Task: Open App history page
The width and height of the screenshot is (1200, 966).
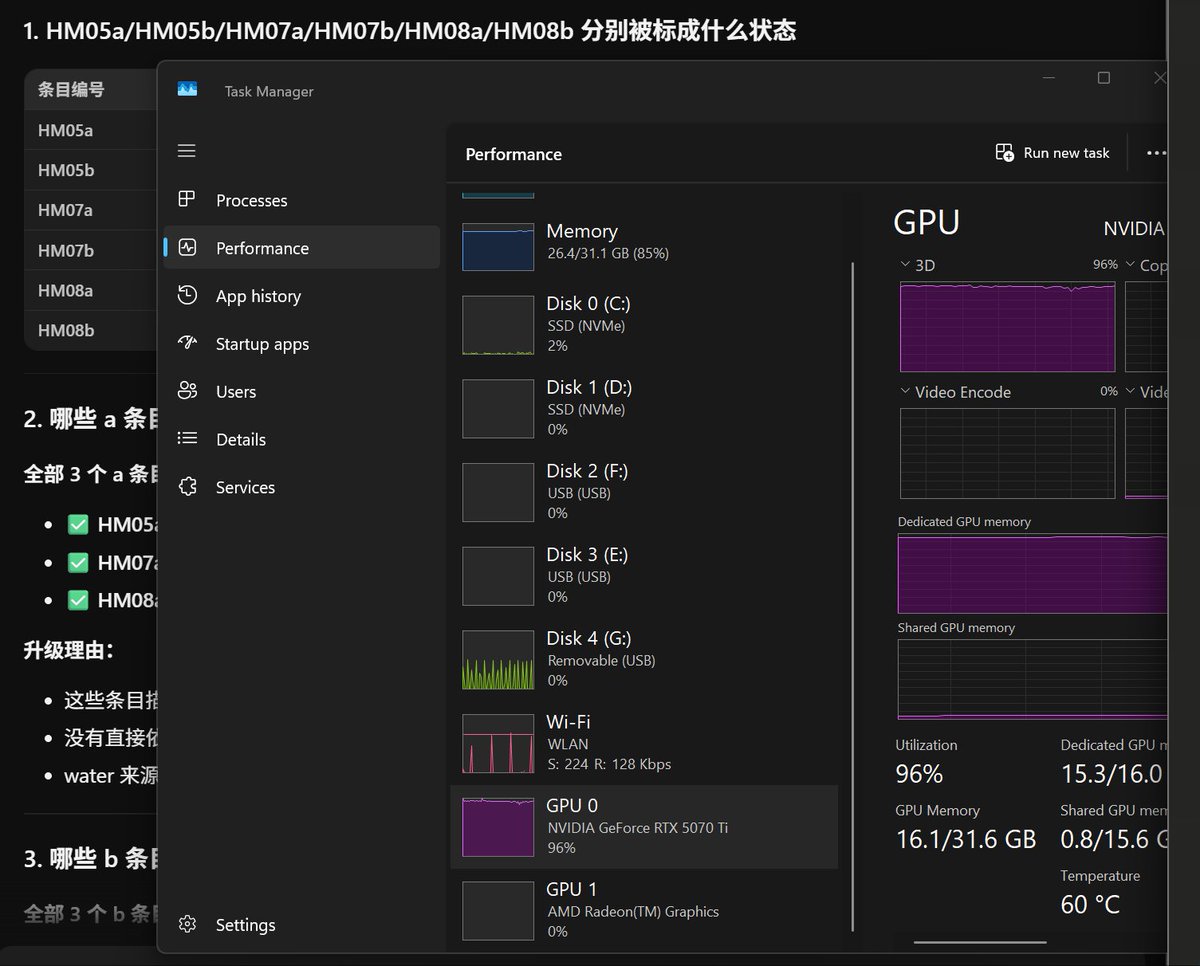Action: pyautogui.click(x=301, y=296)
